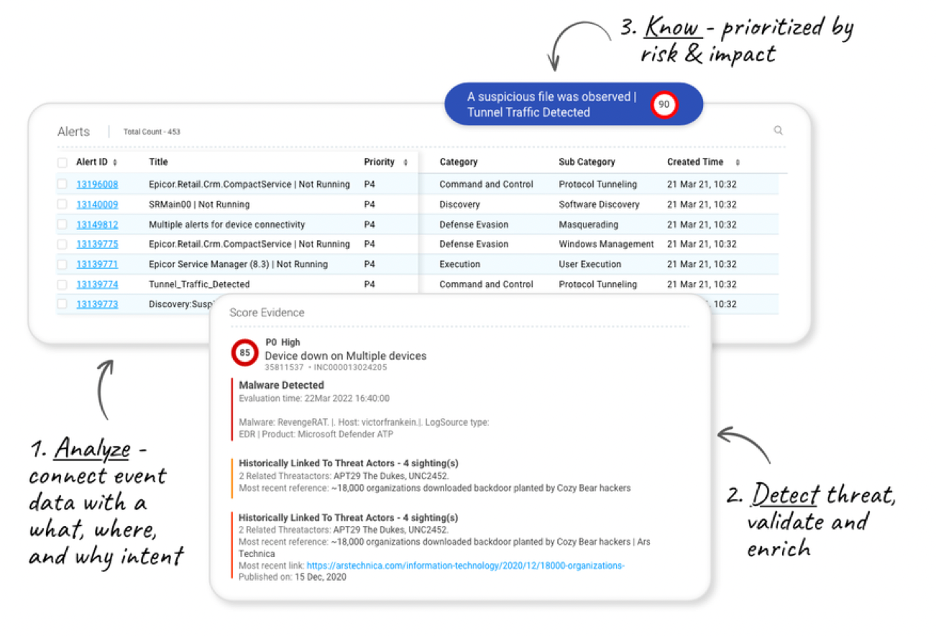Click the 85 score badge in Score Evidence
This screenshot has height=636, width=936.
pyautogui.click(x=244, y=352)
